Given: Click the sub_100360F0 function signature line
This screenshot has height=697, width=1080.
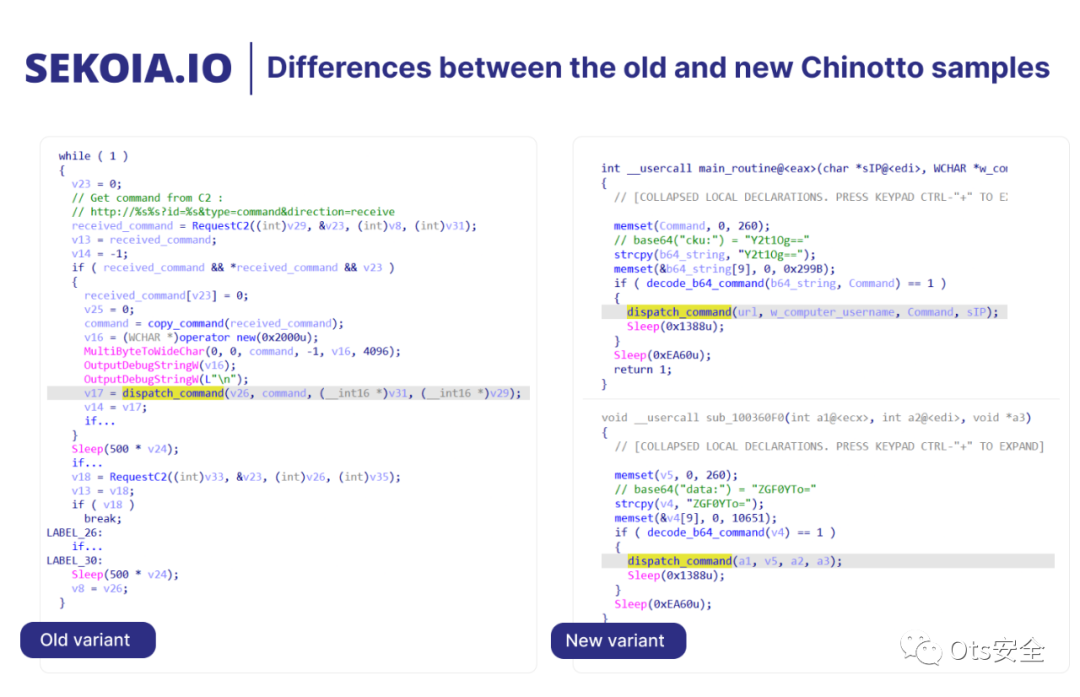Looking at the screenshot, I should (816, 417).
